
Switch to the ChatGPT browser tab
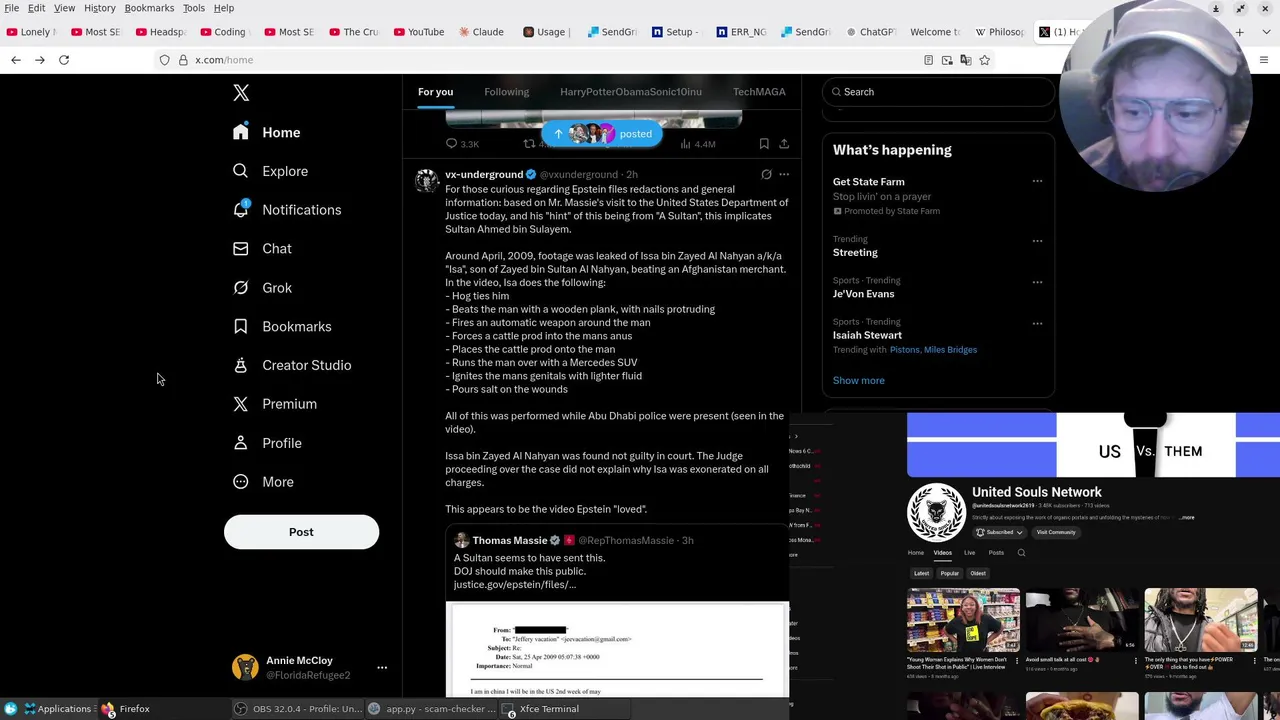pos(870,32)
